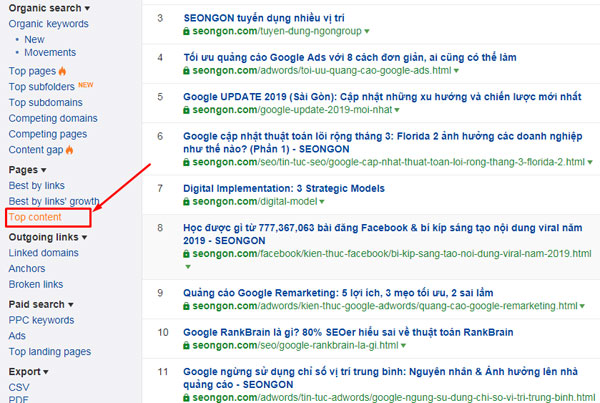Open the Google ngừng sử dụng chỉ số article title
The height and width of the screenshot is (403, 600).
[x=381, y=378]
